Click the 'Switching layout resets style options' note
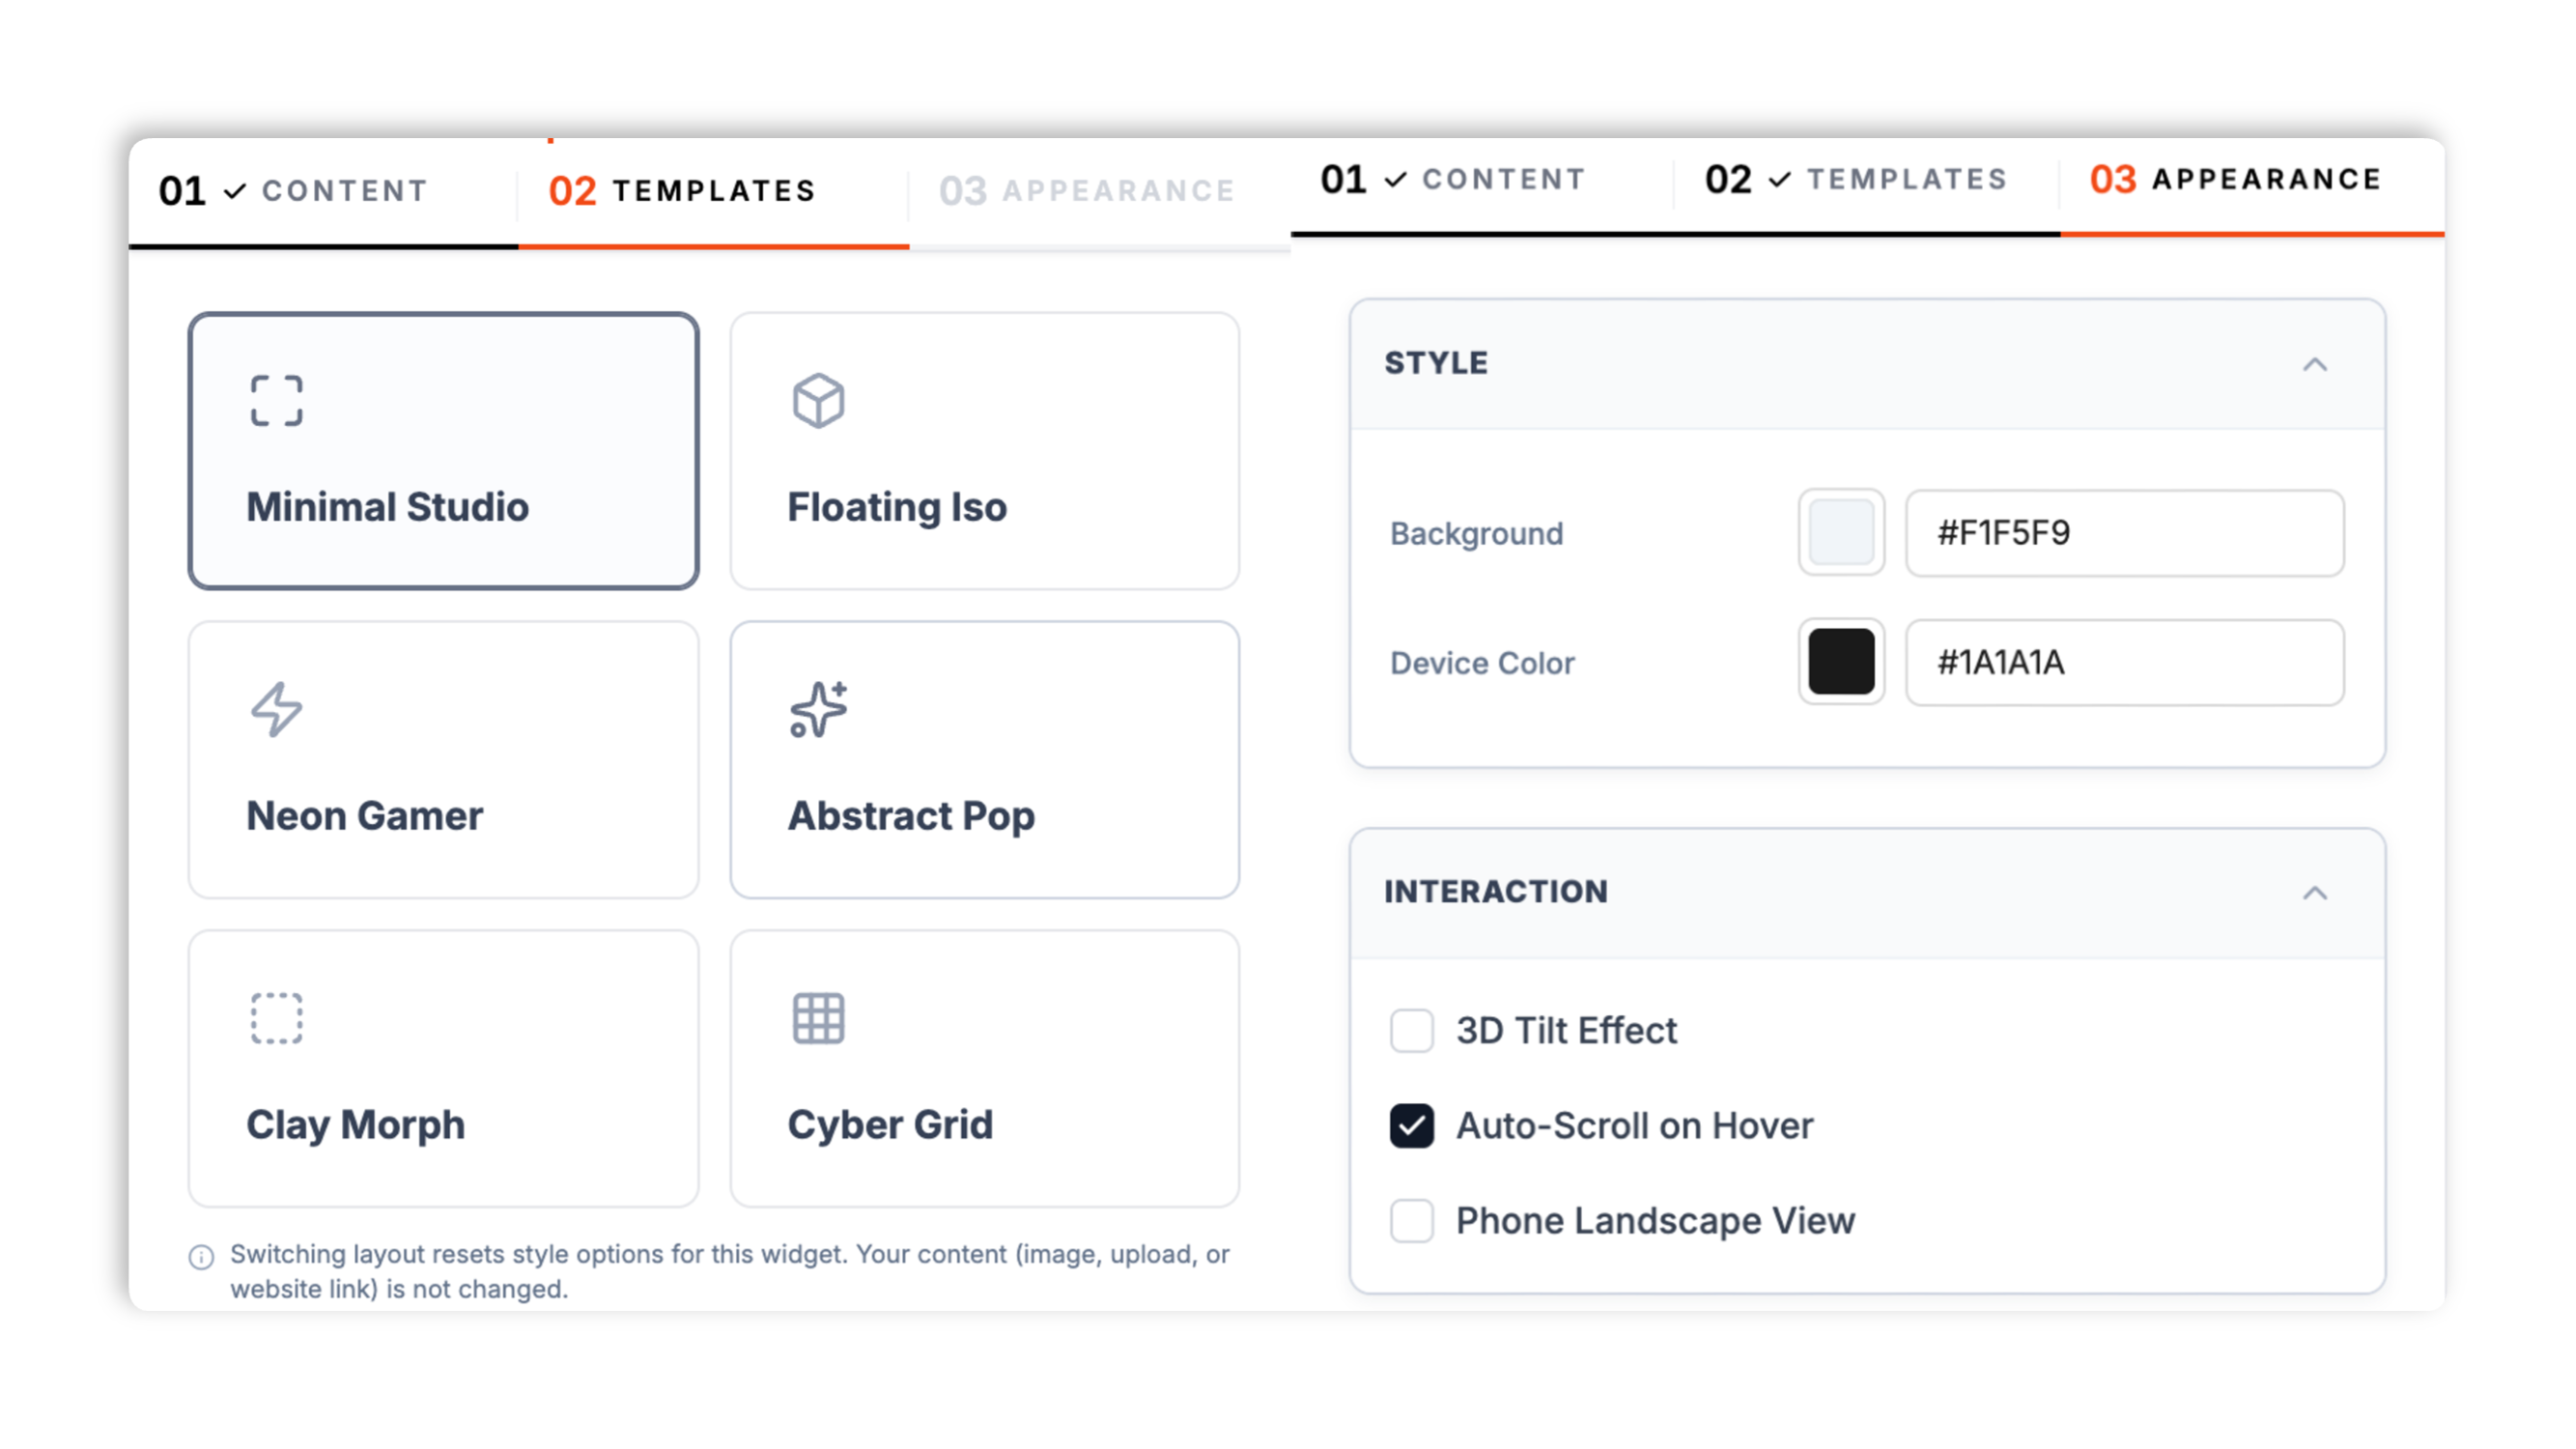2576x1449 pixels. pos(729,1272)
